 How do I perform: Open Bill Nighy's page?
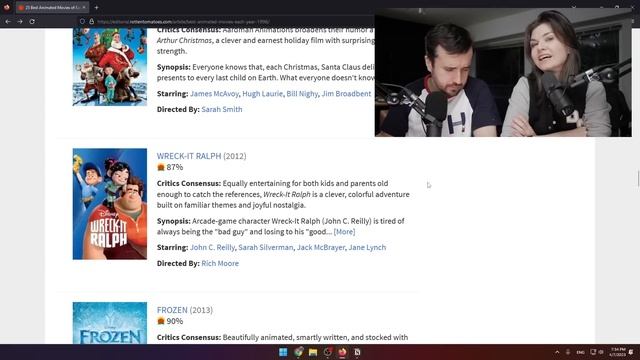(302, 94)
